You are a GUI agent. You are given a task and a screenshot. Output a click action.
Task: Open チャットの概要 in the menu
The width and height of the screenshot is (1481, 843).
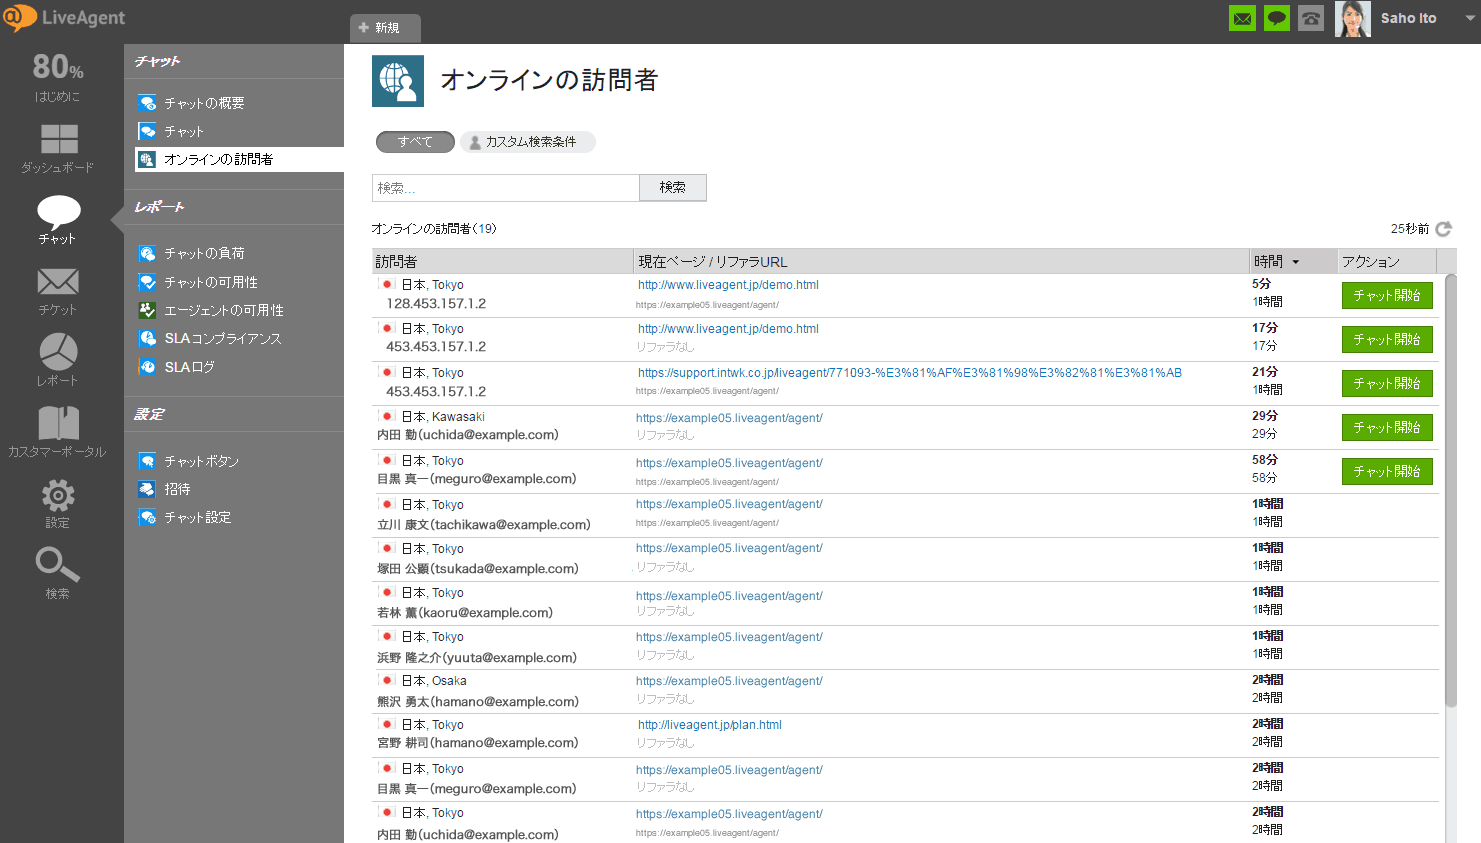(204, 103)
